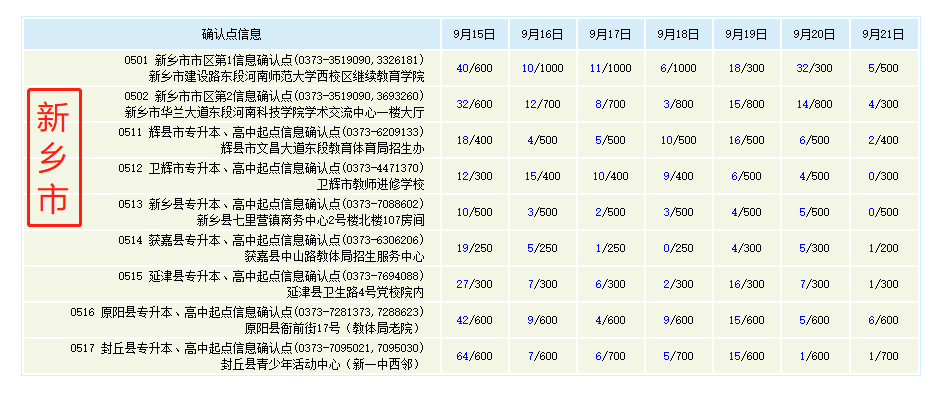
Task: Select the 15 link for 0512 on 9月16日
Action: (531, 176)
